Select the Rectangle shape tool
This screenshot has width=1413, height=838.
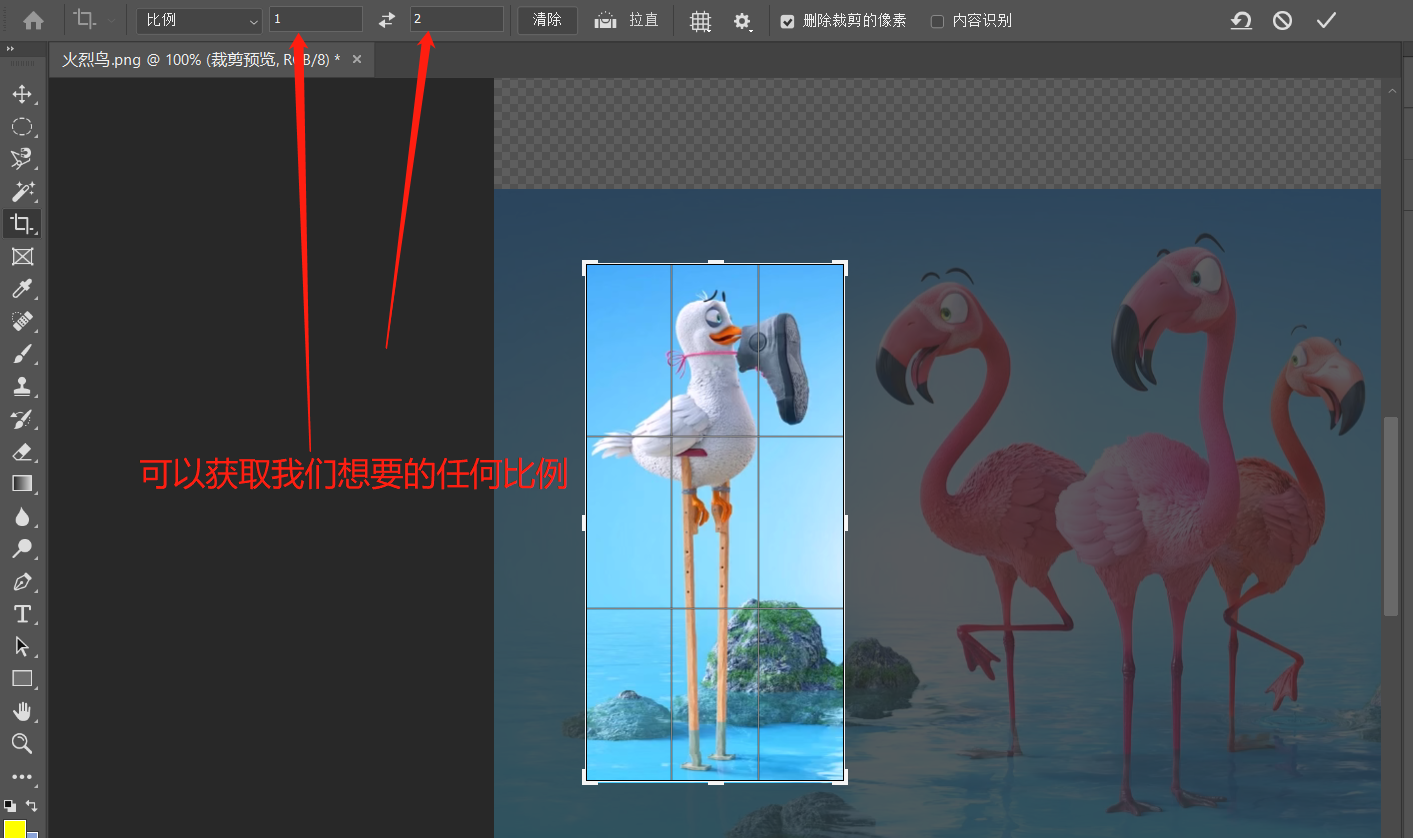pyautogui.click(x=22, y=678)
